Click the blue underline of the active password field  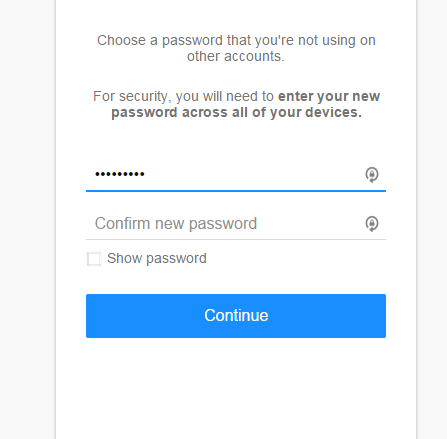coord(236,191)
